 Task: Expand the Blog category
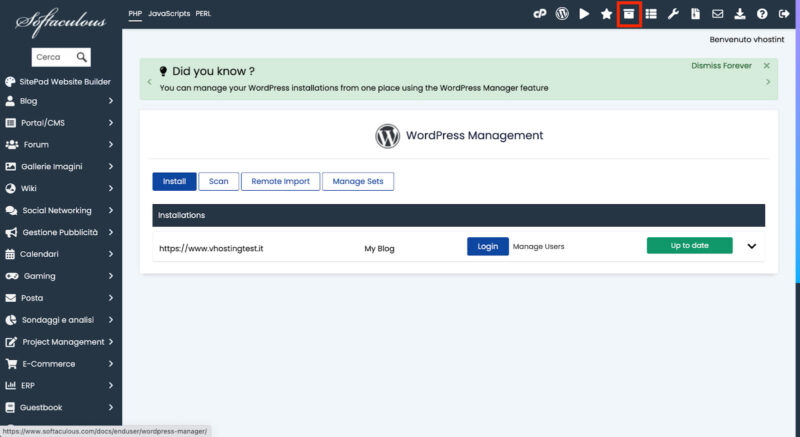60,101
